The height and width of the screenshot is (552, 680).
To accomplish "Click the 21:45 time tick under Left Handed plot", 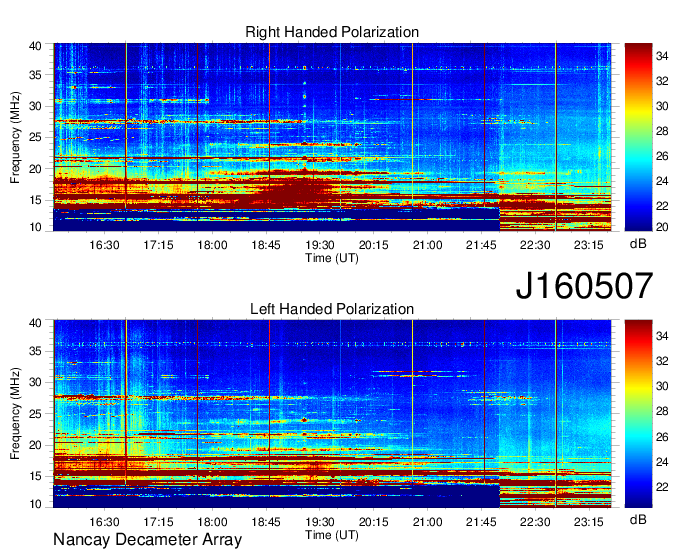I will coord(481,522).
